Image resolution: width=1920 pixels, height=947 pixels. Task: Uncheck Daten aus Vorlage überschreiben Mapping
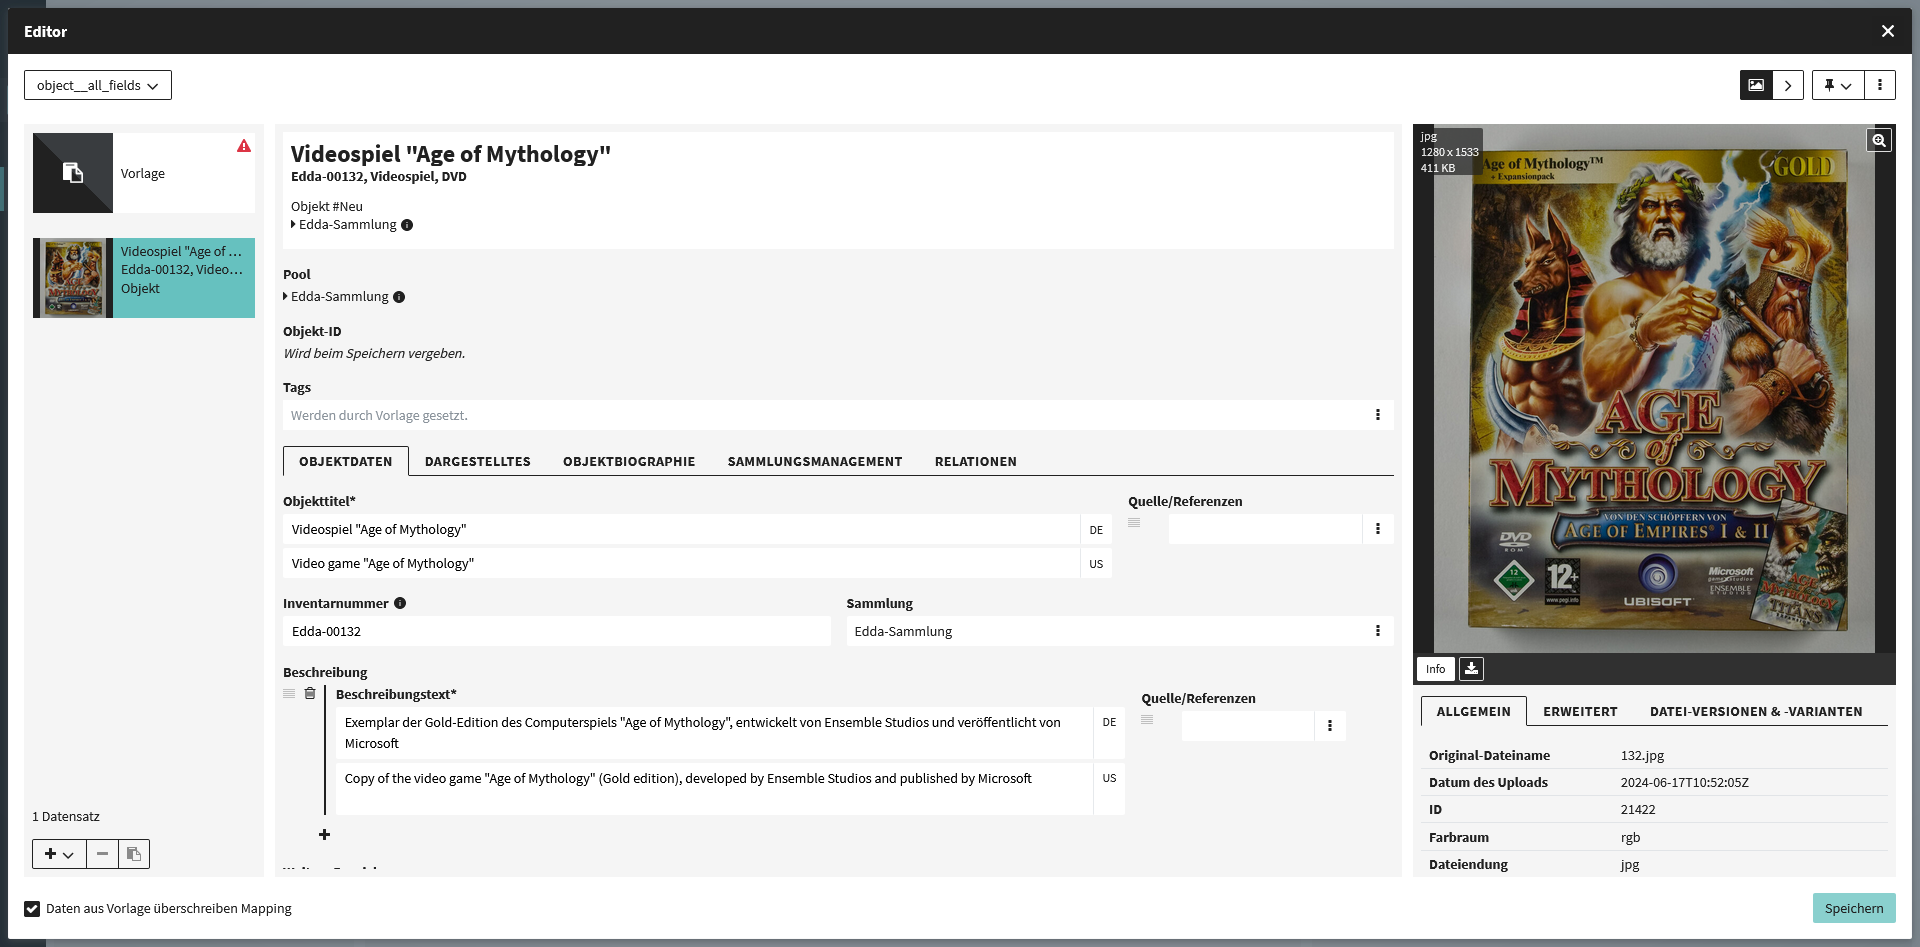click(33, 909)
